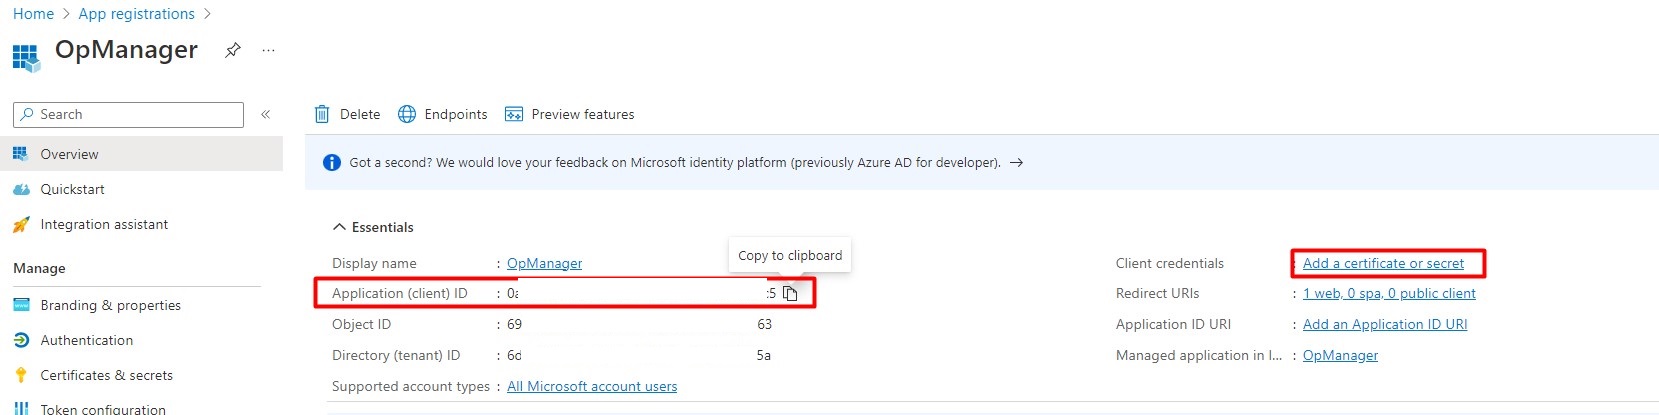Collapse the Essentials section
The height and width of the screenshot is (415, 1659).
[x=340, y=227]
